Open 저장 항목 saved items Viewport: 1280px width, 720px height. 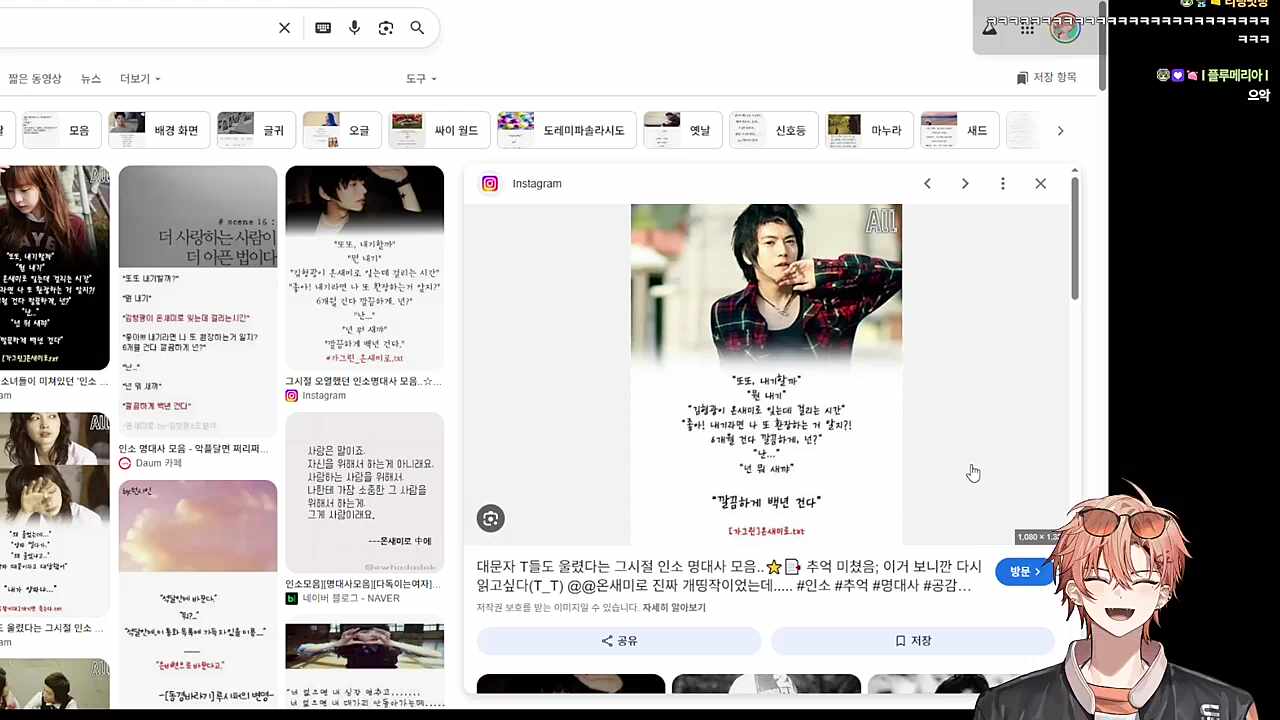pyautogui.click(x=1046, y=78)
